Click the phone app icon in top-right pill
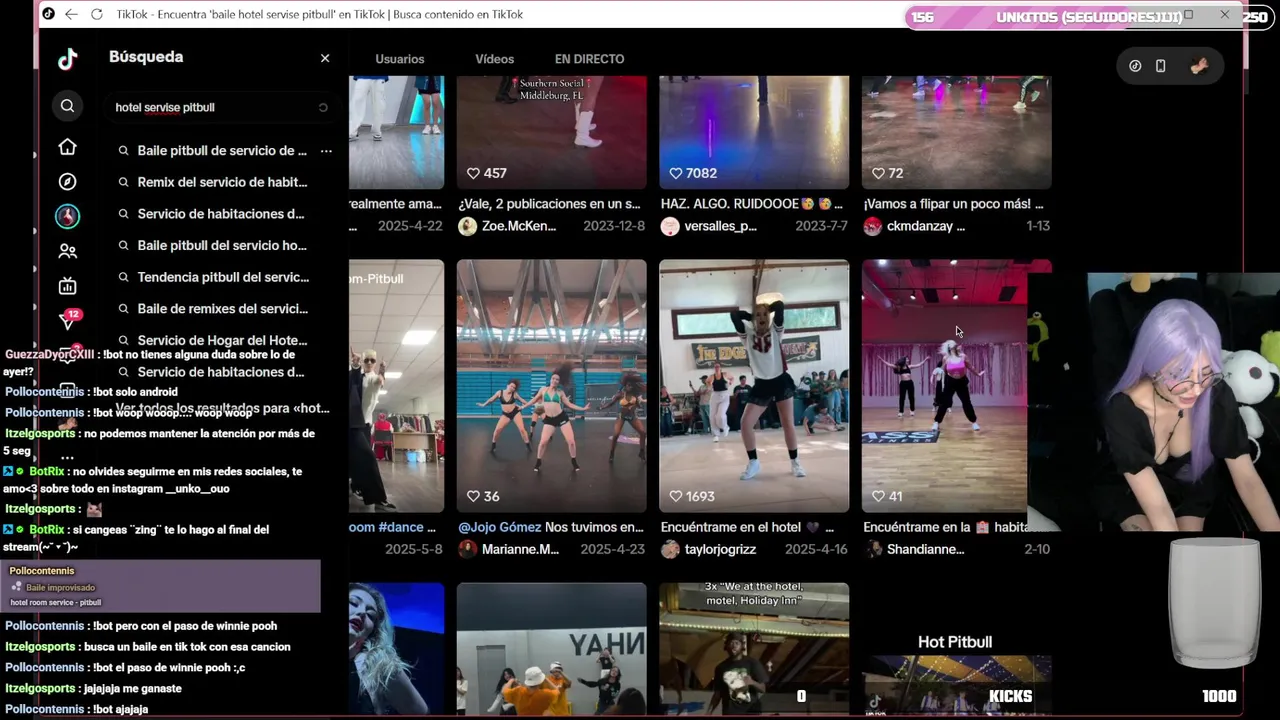1280x720 pixels. [x=1160, y=66]
